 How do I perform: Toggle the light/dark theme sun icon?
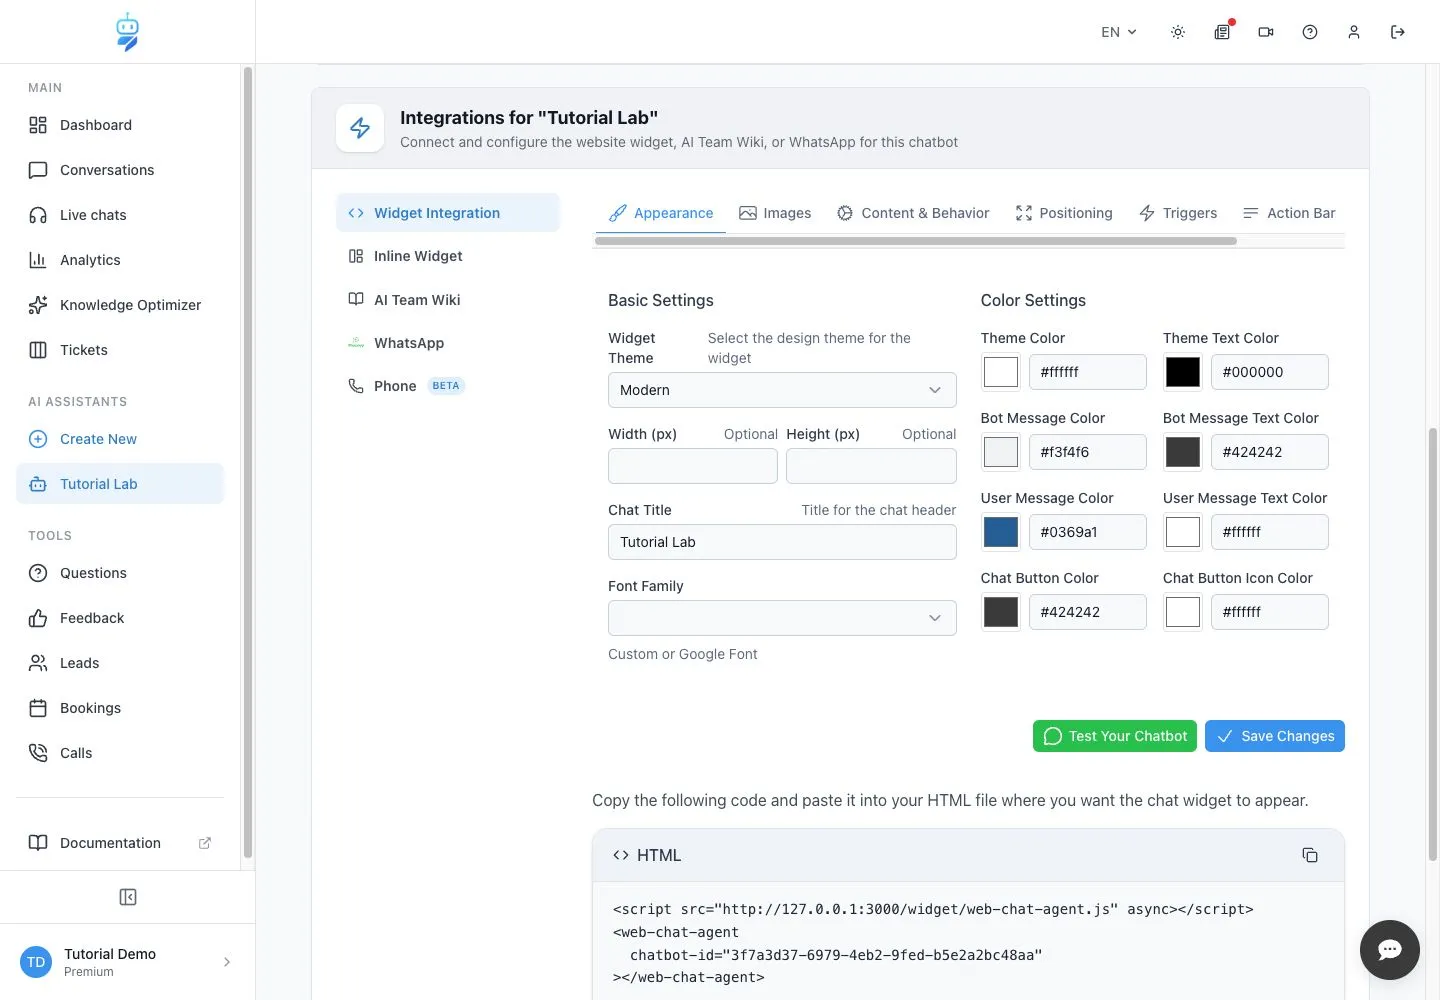tap(1178, 32)
